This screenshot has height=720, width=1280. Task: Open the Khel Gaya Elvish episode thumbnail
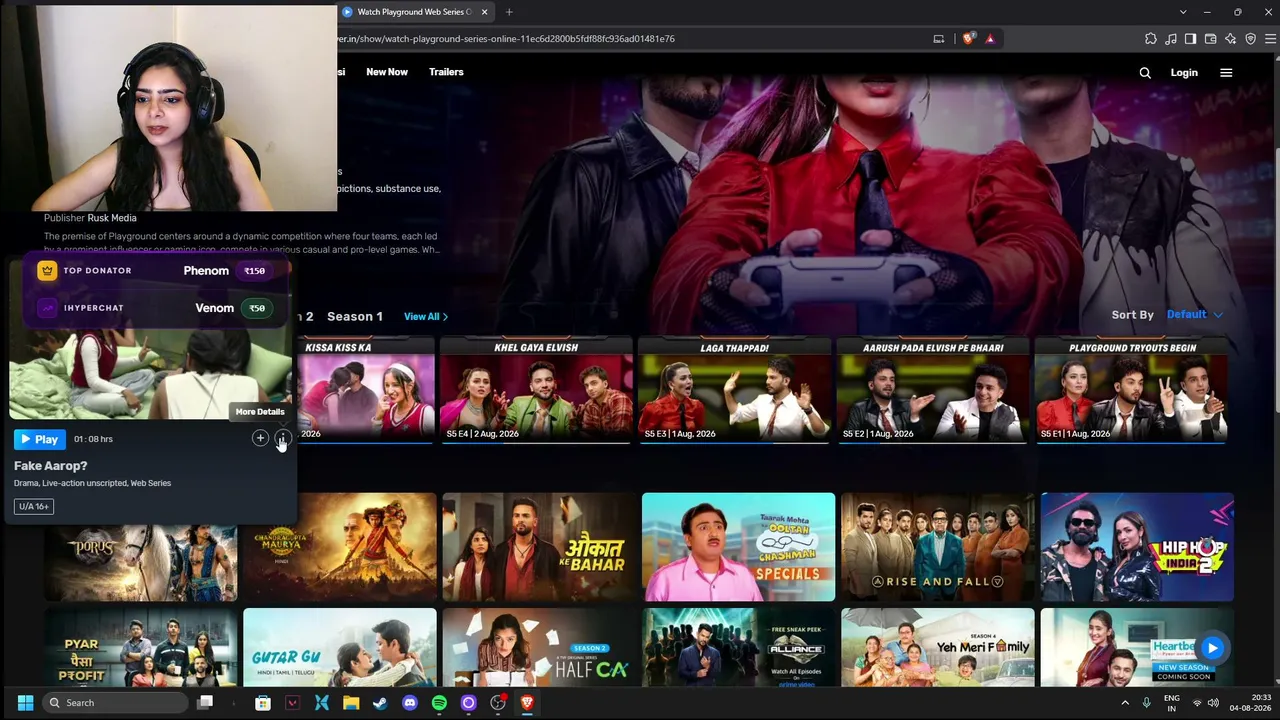(x=536, y=390)
